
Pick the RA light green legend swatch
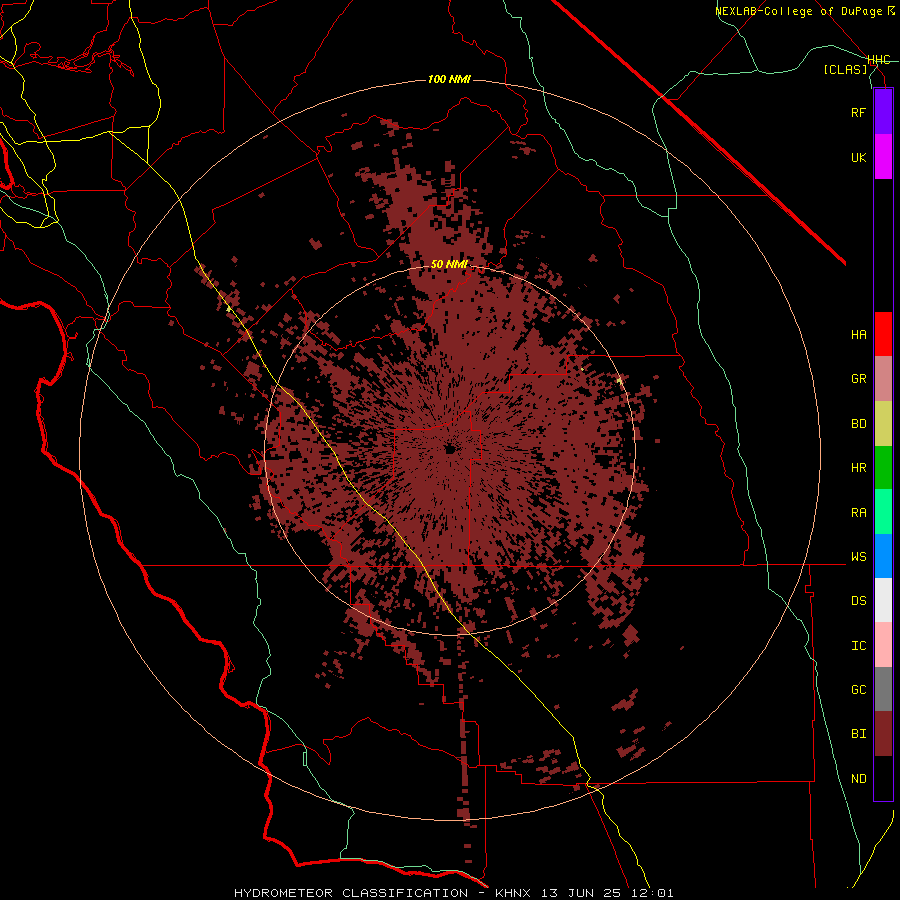(x=883, y=512)
